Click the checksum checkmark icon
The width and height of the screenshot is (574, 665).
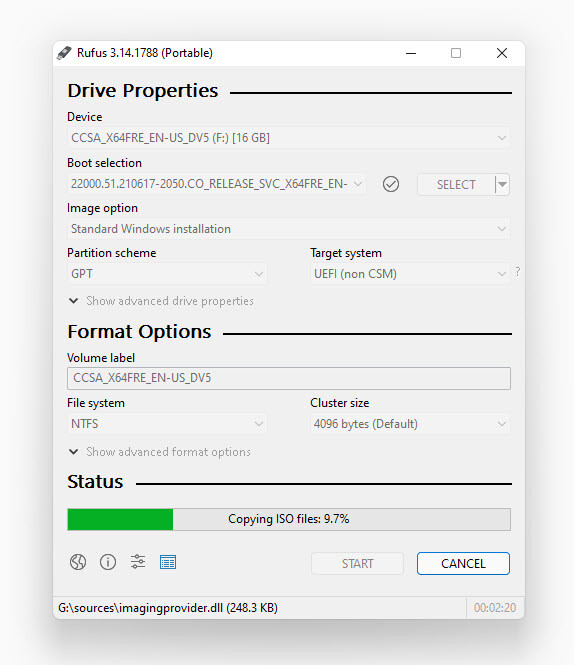(x=391, y=184)
